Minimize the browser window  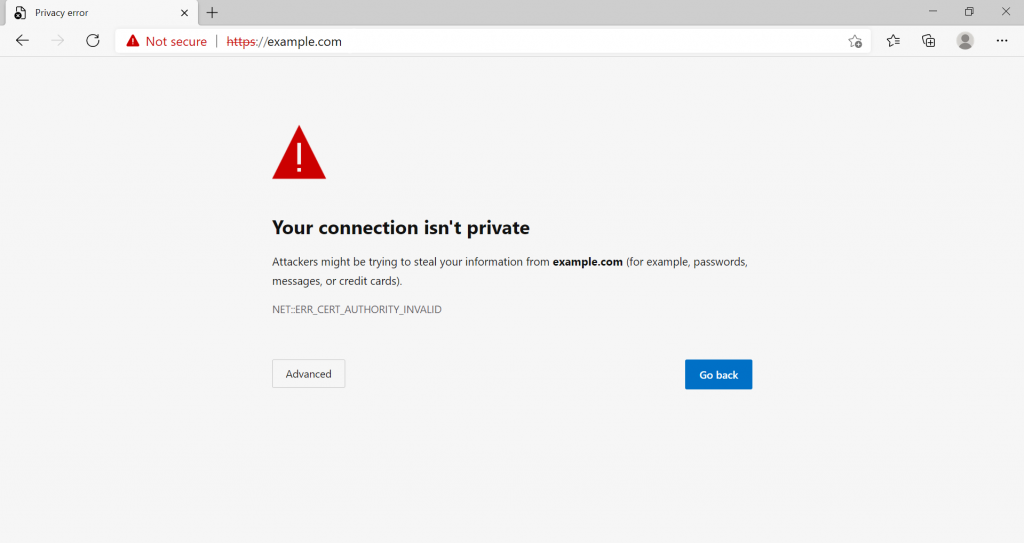point(932,12)
